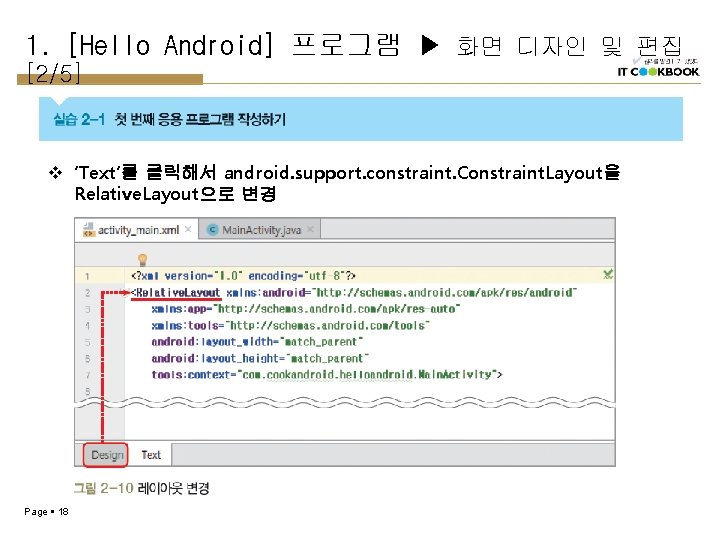Click the xml version declaration line

coord(243,276)
